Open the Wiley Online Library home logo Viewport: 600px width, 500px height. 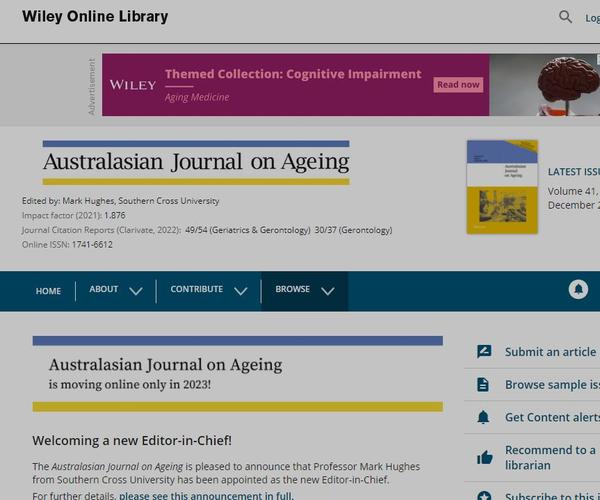95,16
